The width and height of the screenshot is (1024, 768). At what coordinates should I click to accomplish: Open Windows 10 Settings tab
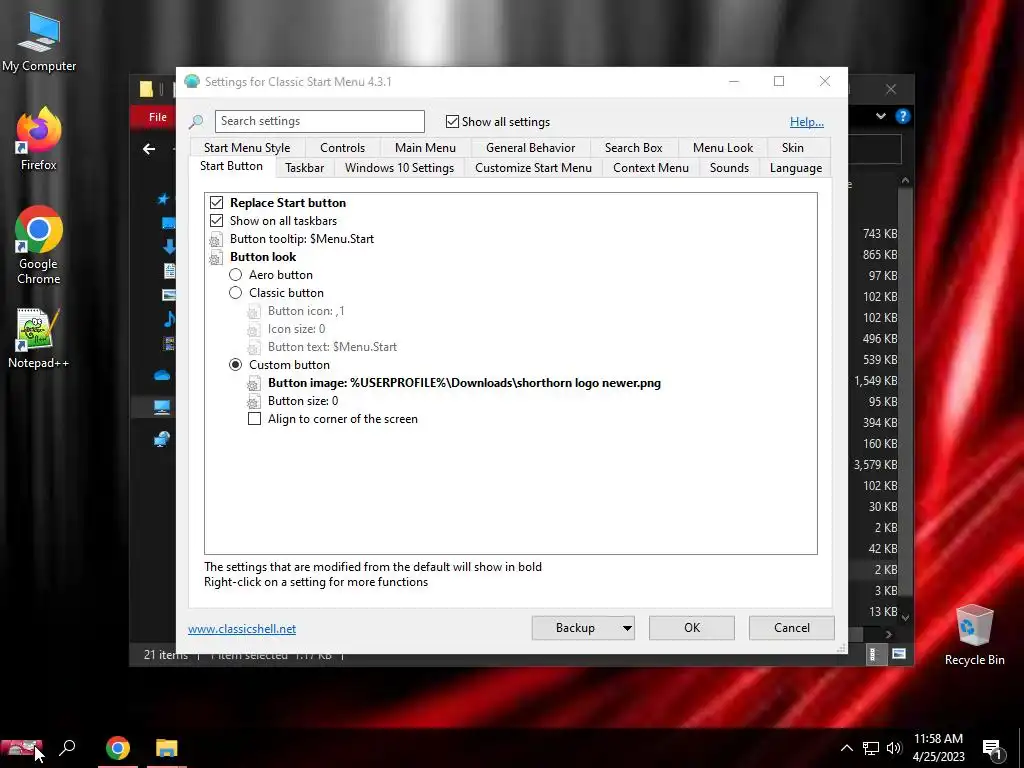pyautogui.click(x=399, y=168)
